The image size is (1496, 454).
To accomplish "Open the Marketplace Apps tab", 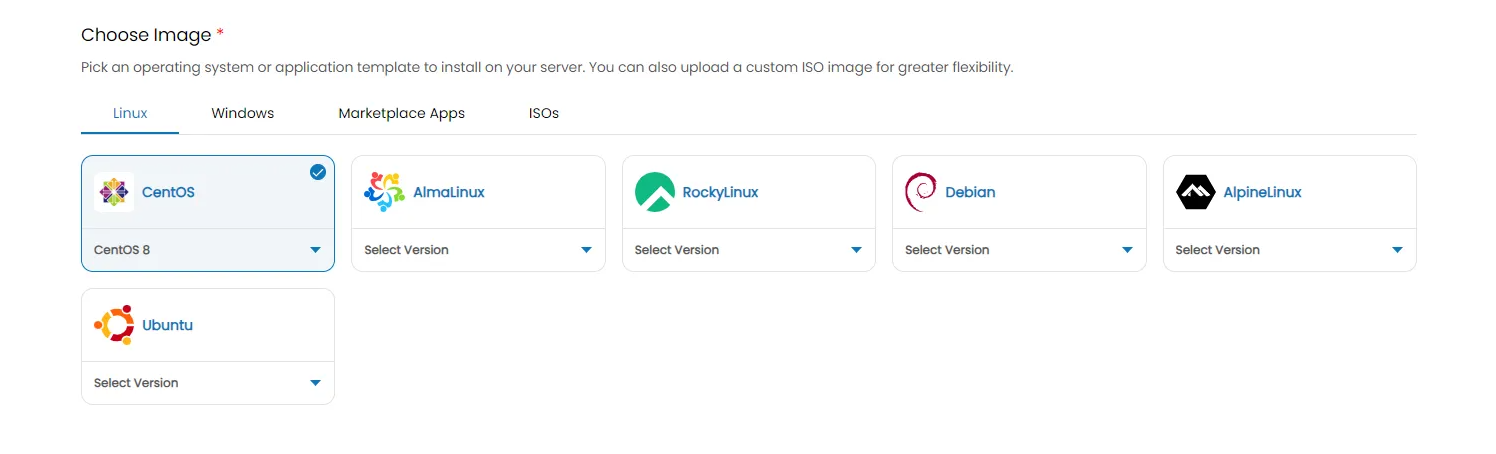I will [x=401, y=113].
